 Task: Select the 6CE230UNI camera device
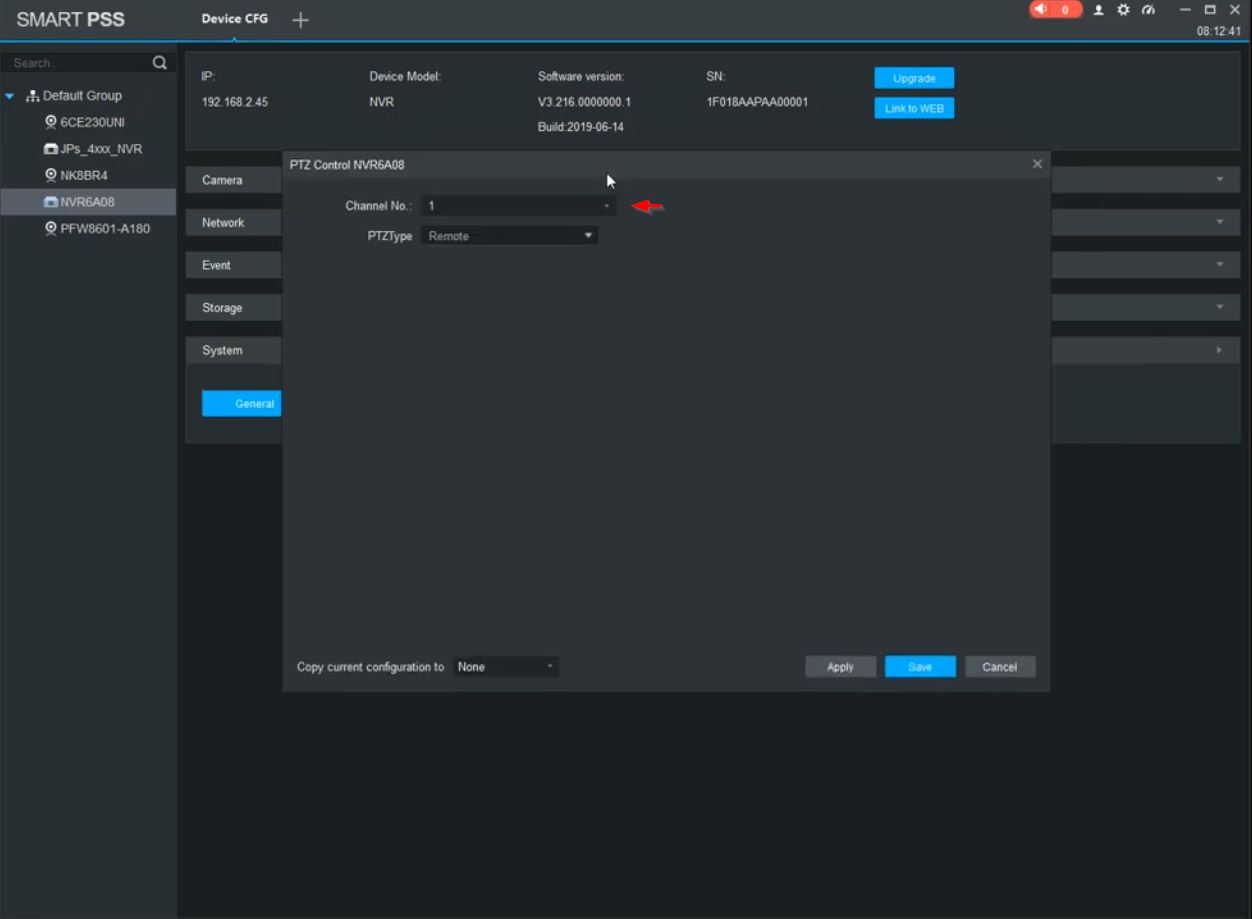point(92,122)
